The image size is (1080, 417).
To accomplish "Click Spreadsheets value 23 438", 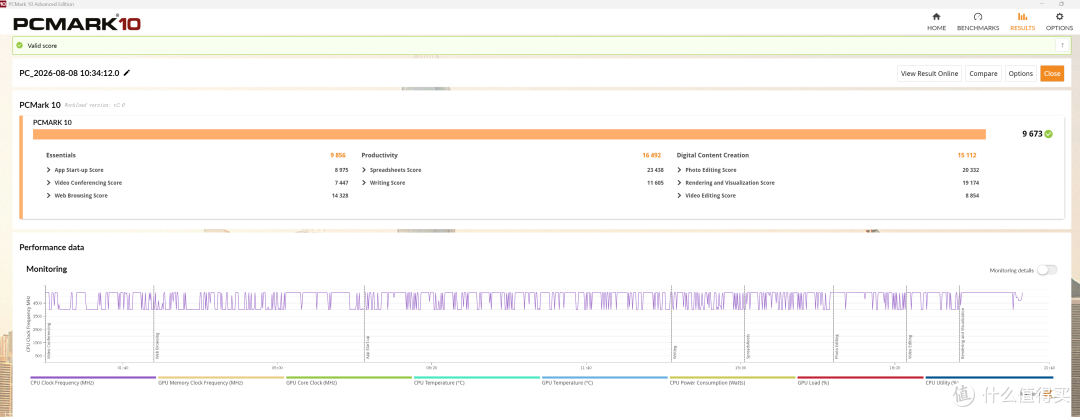I will tap(654, 170).
